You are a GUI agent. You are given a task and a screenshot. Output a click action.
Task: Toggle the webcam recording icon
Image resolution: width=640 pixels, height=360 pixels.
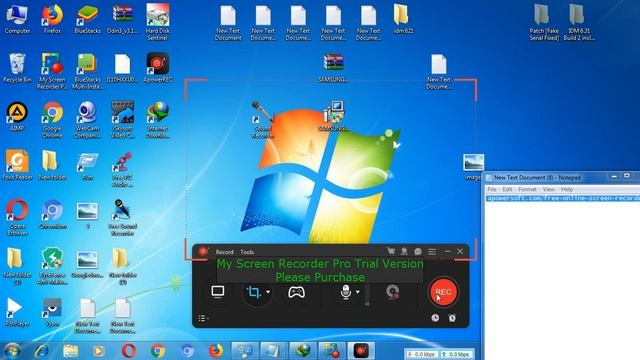coord(393,292)
